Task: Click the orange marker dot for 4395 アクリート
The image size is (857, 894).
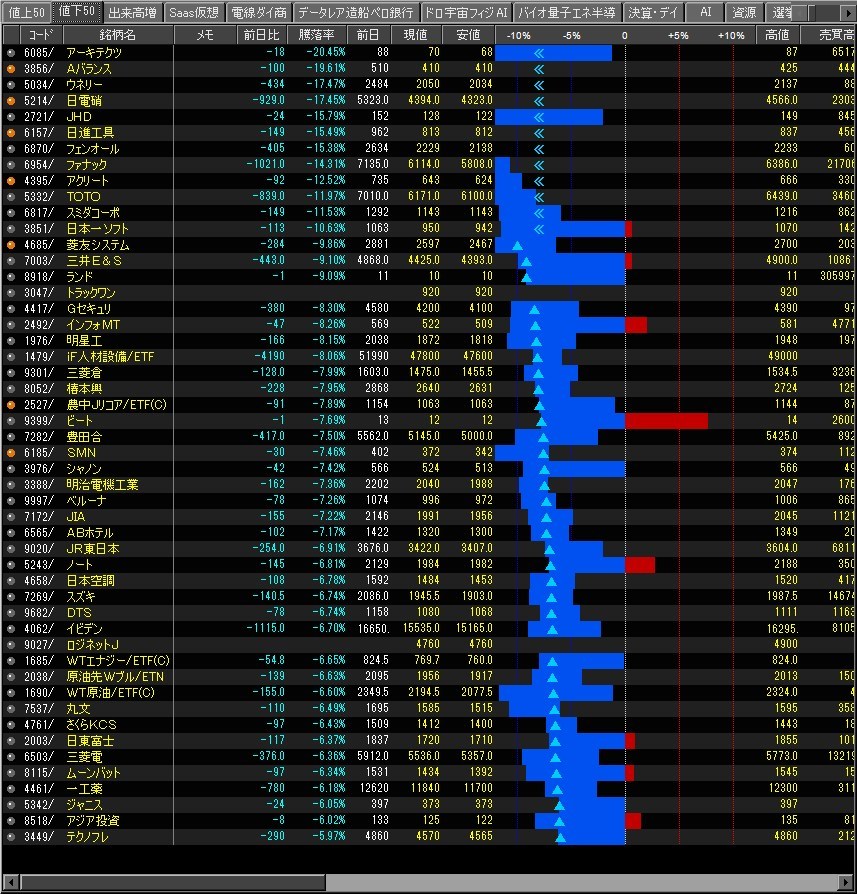Action: pos(11,181)
